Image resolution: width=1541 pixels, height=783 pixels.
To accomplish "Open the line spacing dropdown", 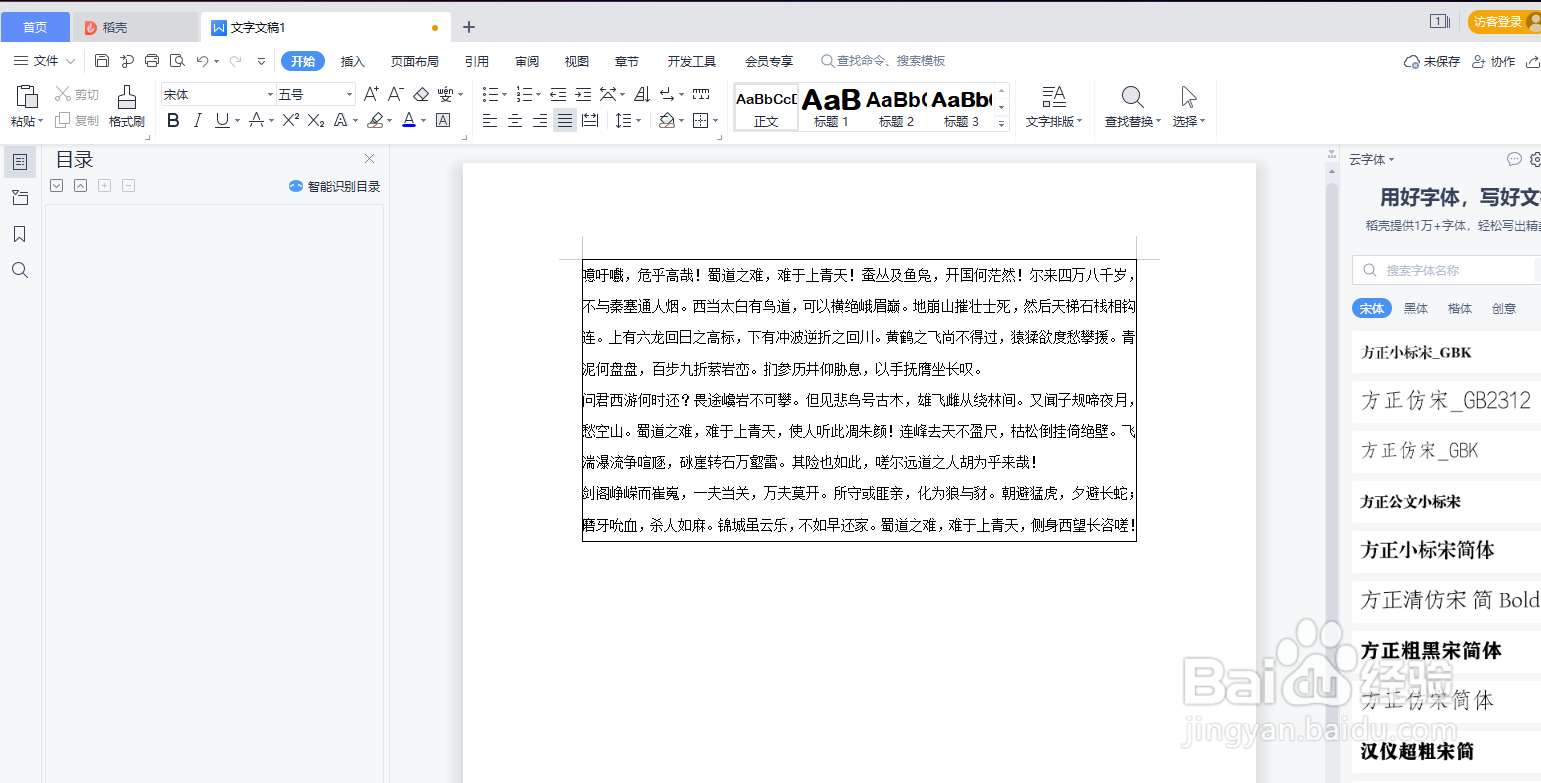I will pos(627,121).
